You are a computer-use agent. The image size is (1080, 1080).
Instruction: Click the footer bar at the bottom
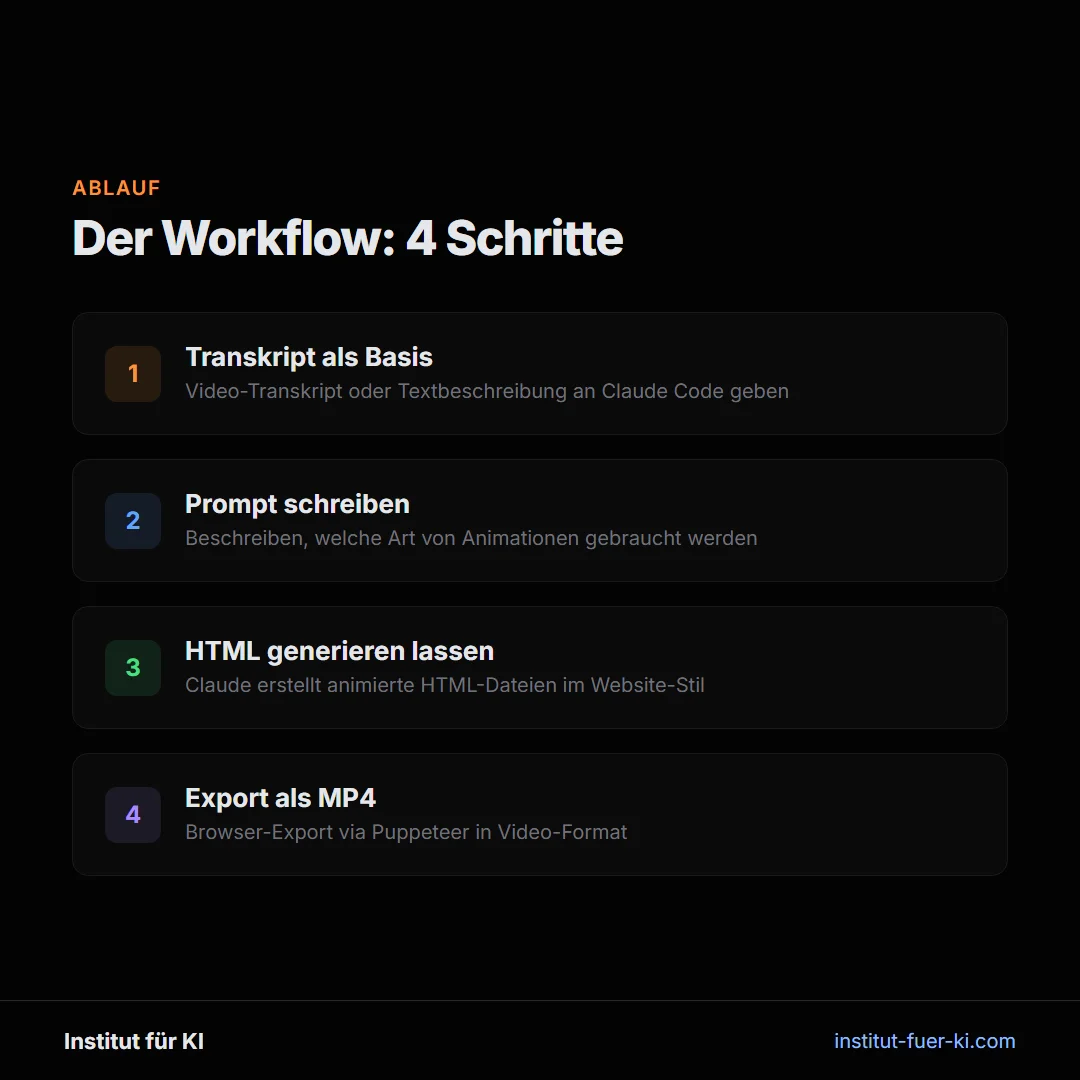540,1041
